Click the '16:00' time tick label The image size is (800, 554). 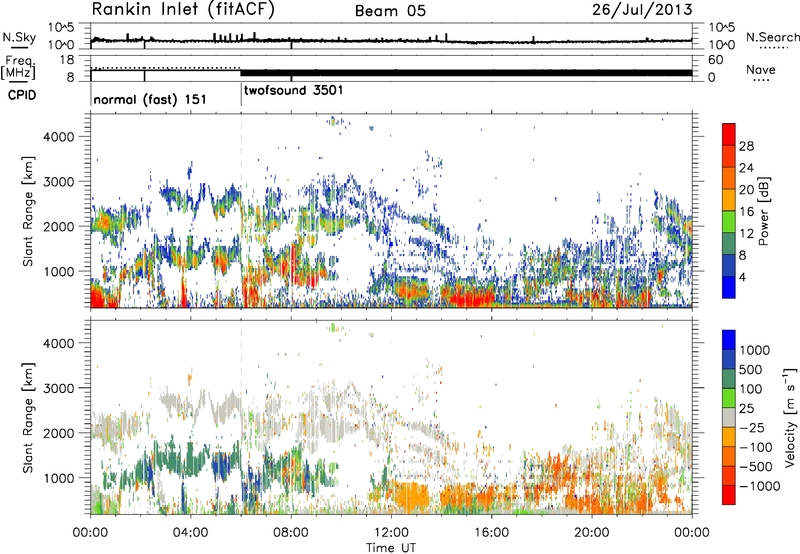pos(491,533)
